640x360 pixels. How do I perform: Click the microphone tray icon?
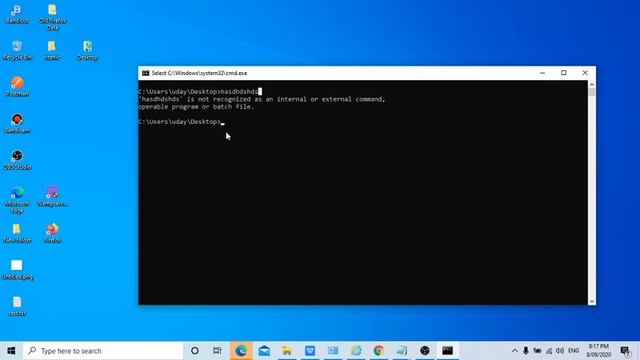coord(526,351)
